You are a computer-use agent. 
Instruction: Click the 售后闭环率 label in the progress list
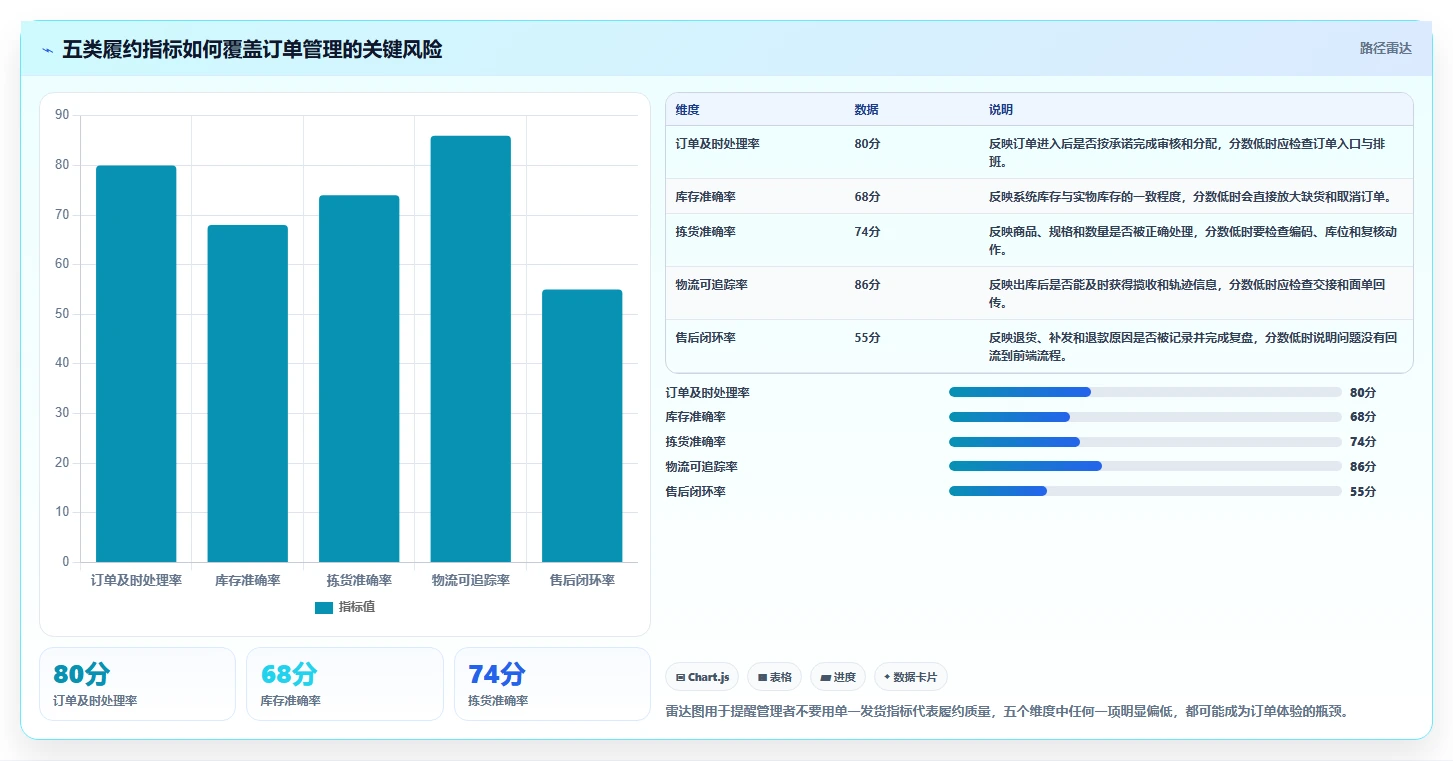(x=695, y=492)
